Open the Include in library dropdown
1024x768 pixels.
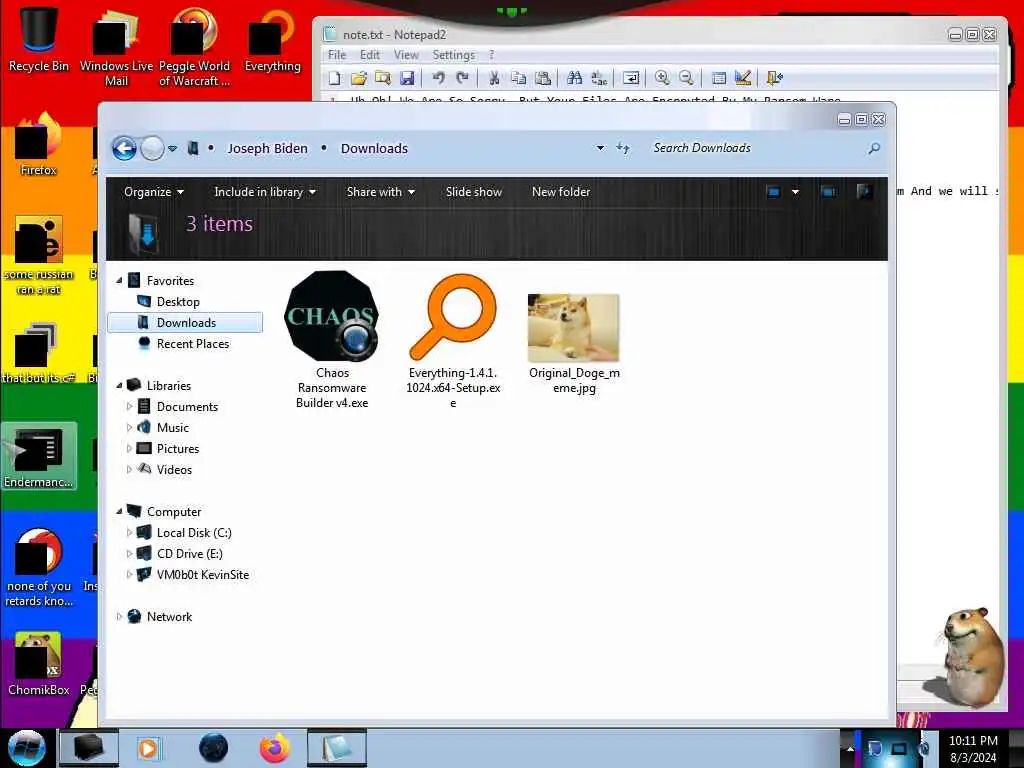point(265,192)
